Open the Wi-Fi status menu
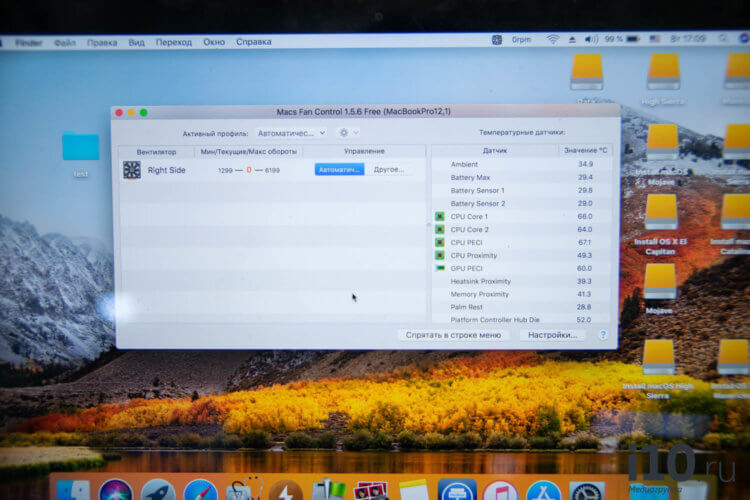 click(x=553, y=40)
